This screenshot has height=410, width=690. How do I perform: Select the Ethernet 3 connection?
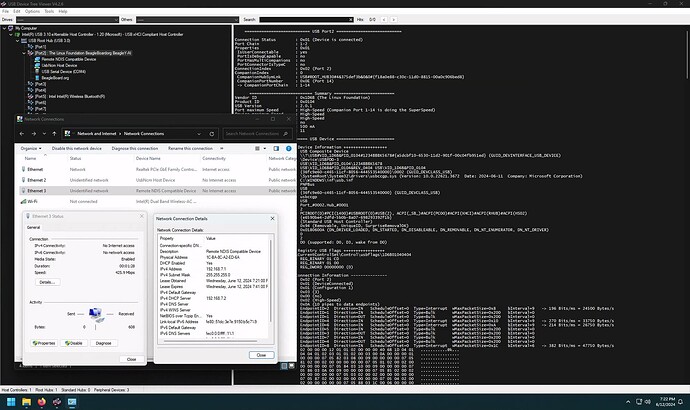coord(156,191)
